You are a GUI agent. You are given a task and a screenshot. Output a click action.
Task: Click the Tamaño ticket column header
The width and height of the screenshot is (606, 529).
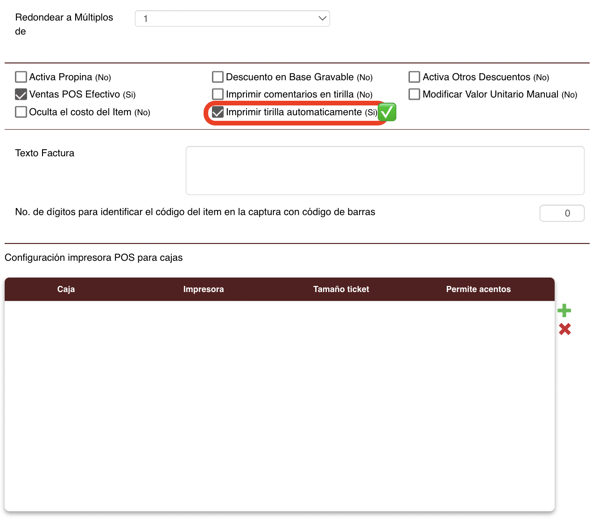tap(341, 289)
